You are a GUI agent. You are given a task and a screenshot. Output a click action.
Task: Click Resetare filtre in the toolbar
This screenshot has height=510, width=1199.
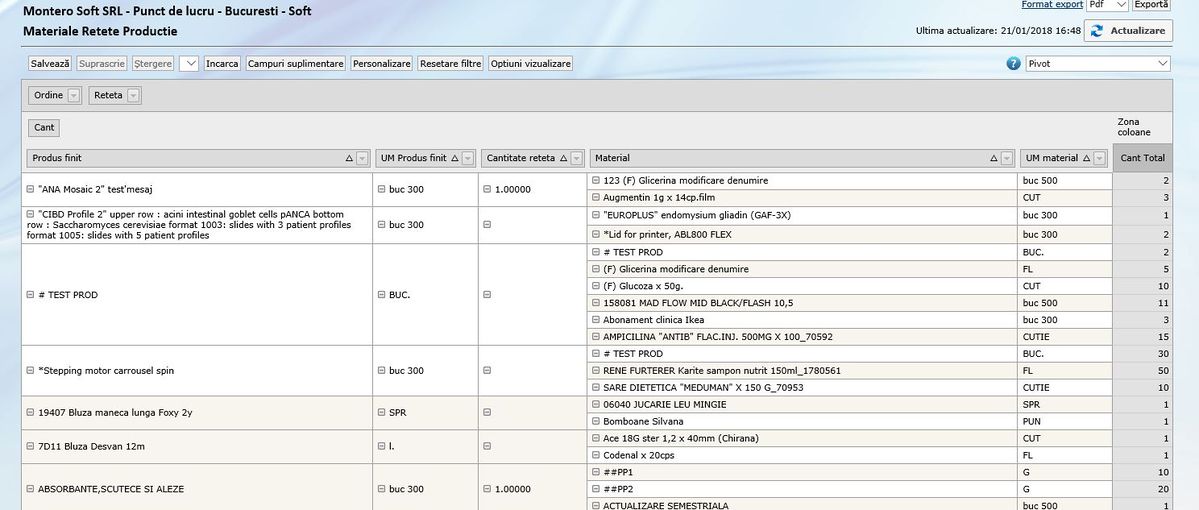coord(450,63)
